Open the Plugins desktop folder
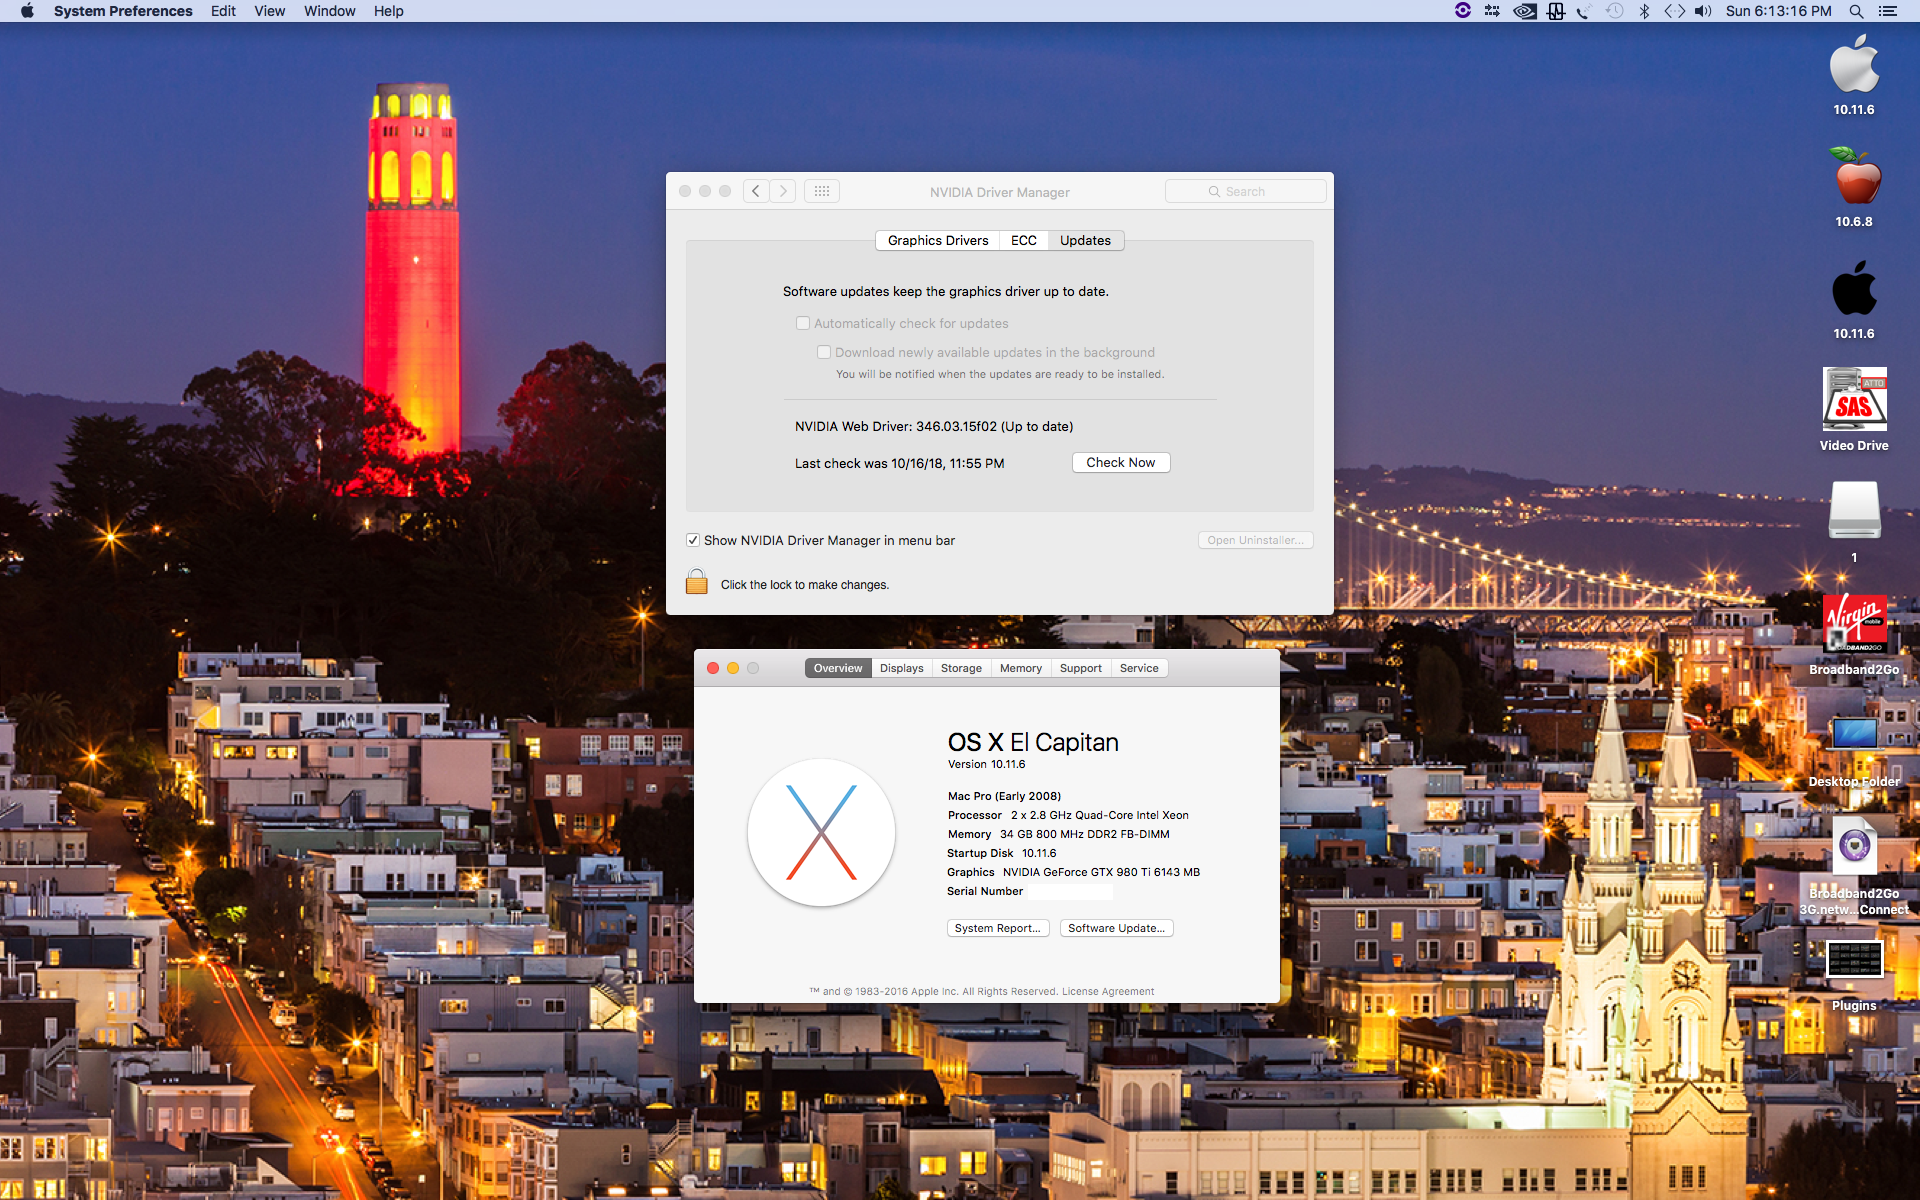The height and width of the screenshot is (1200, 1920). [x=1854, y=960]
